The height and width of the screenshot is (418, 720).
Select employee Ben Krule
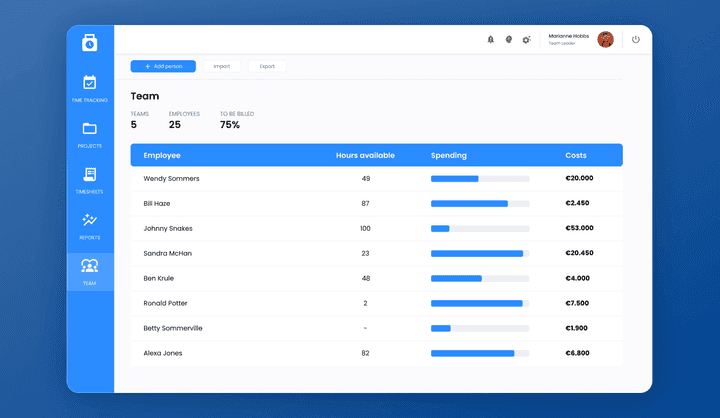pos(158,278)
